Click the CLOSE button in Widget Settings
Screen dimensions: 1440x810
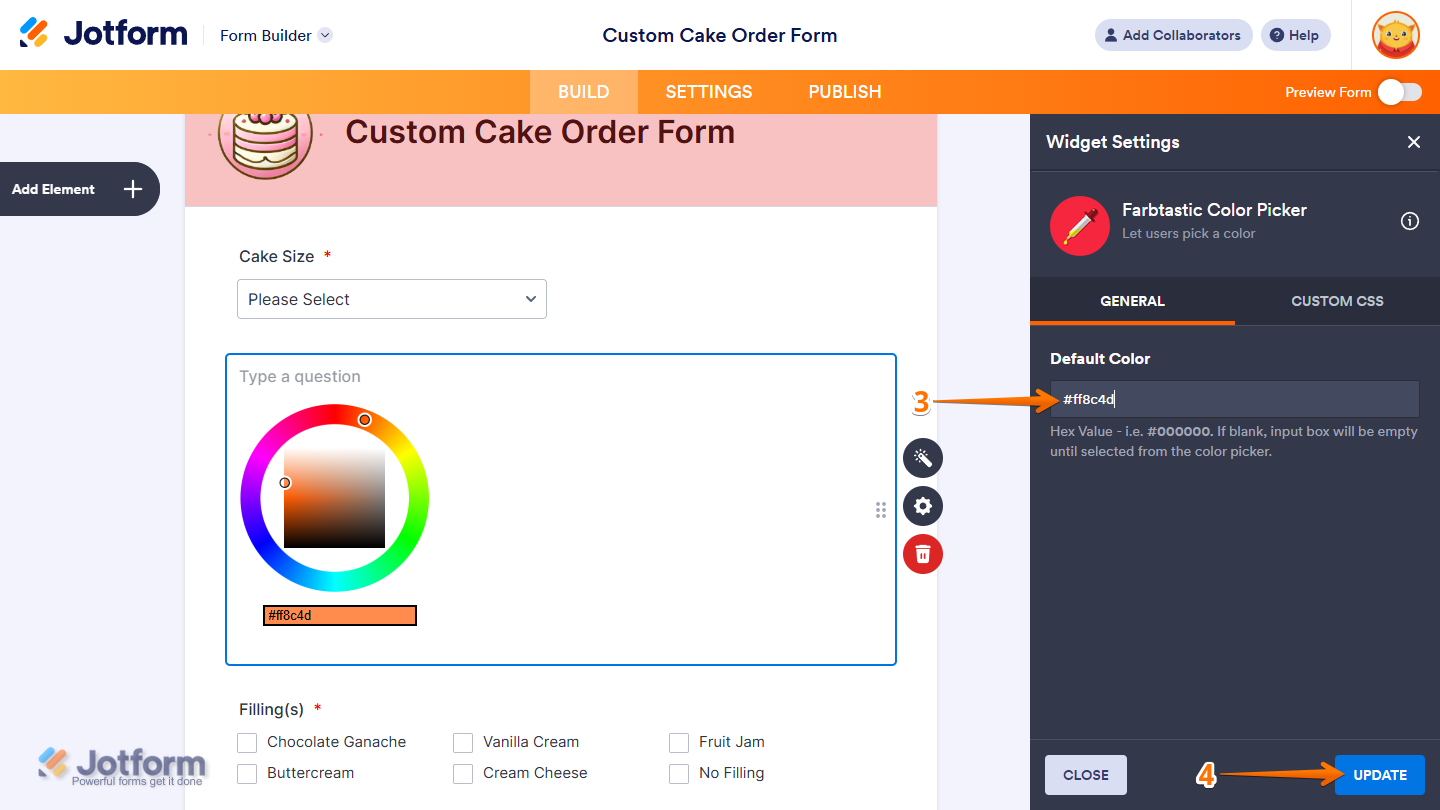[1086, 774]
